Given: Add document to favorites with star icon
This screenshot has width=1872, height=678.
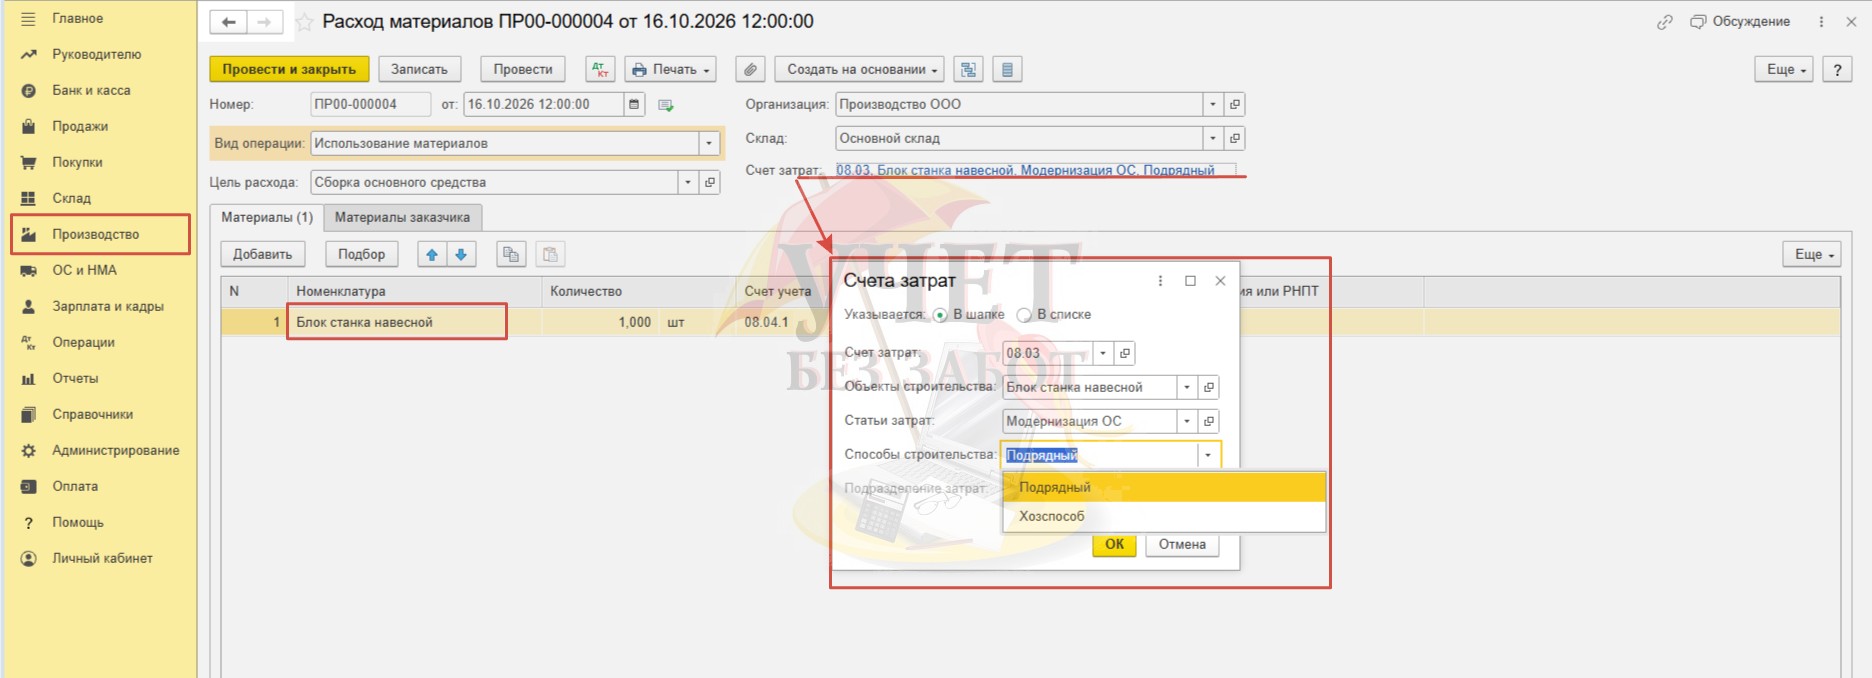Looking at the screenshot, I should pos(304,22).
